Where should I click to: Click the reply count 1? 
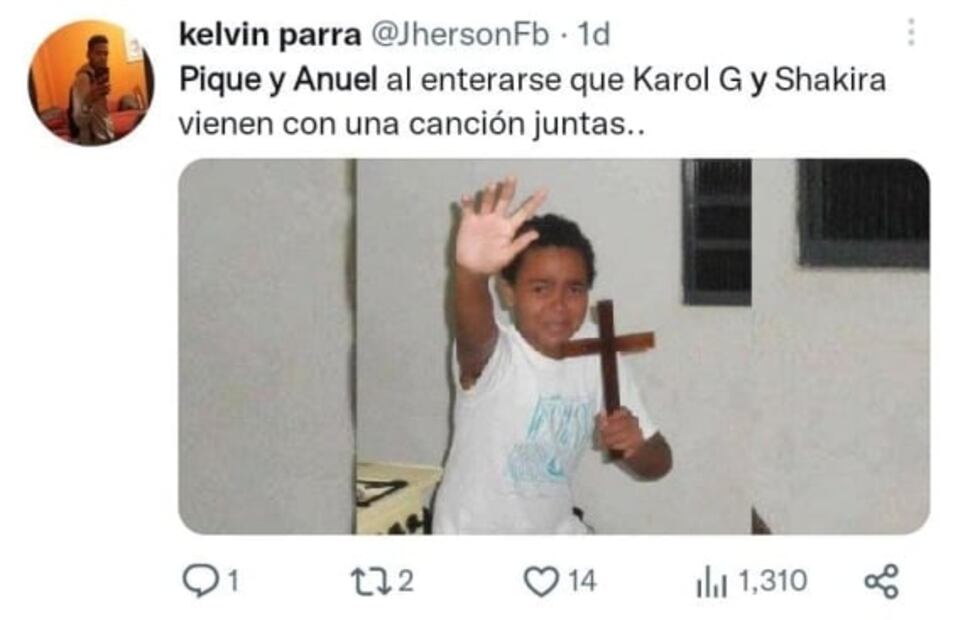coord(232,581)
